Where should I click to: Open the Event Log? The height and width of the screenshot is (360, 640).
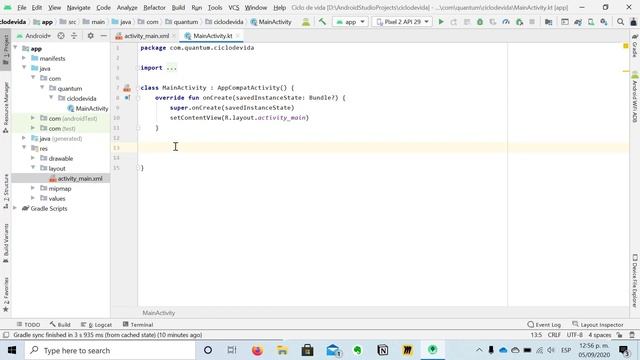coord(544,324)
